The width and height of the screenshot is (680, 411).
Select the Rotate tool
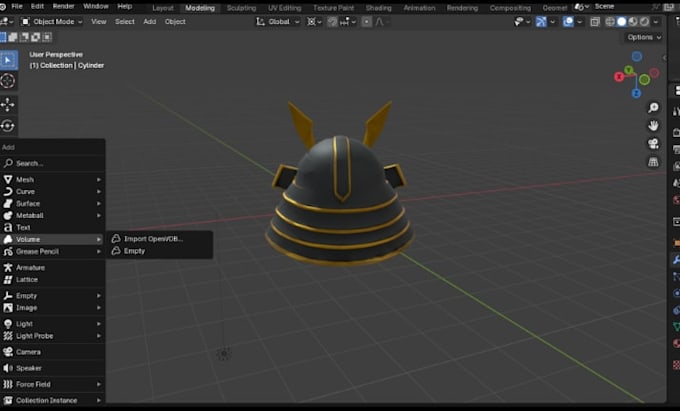7,126
